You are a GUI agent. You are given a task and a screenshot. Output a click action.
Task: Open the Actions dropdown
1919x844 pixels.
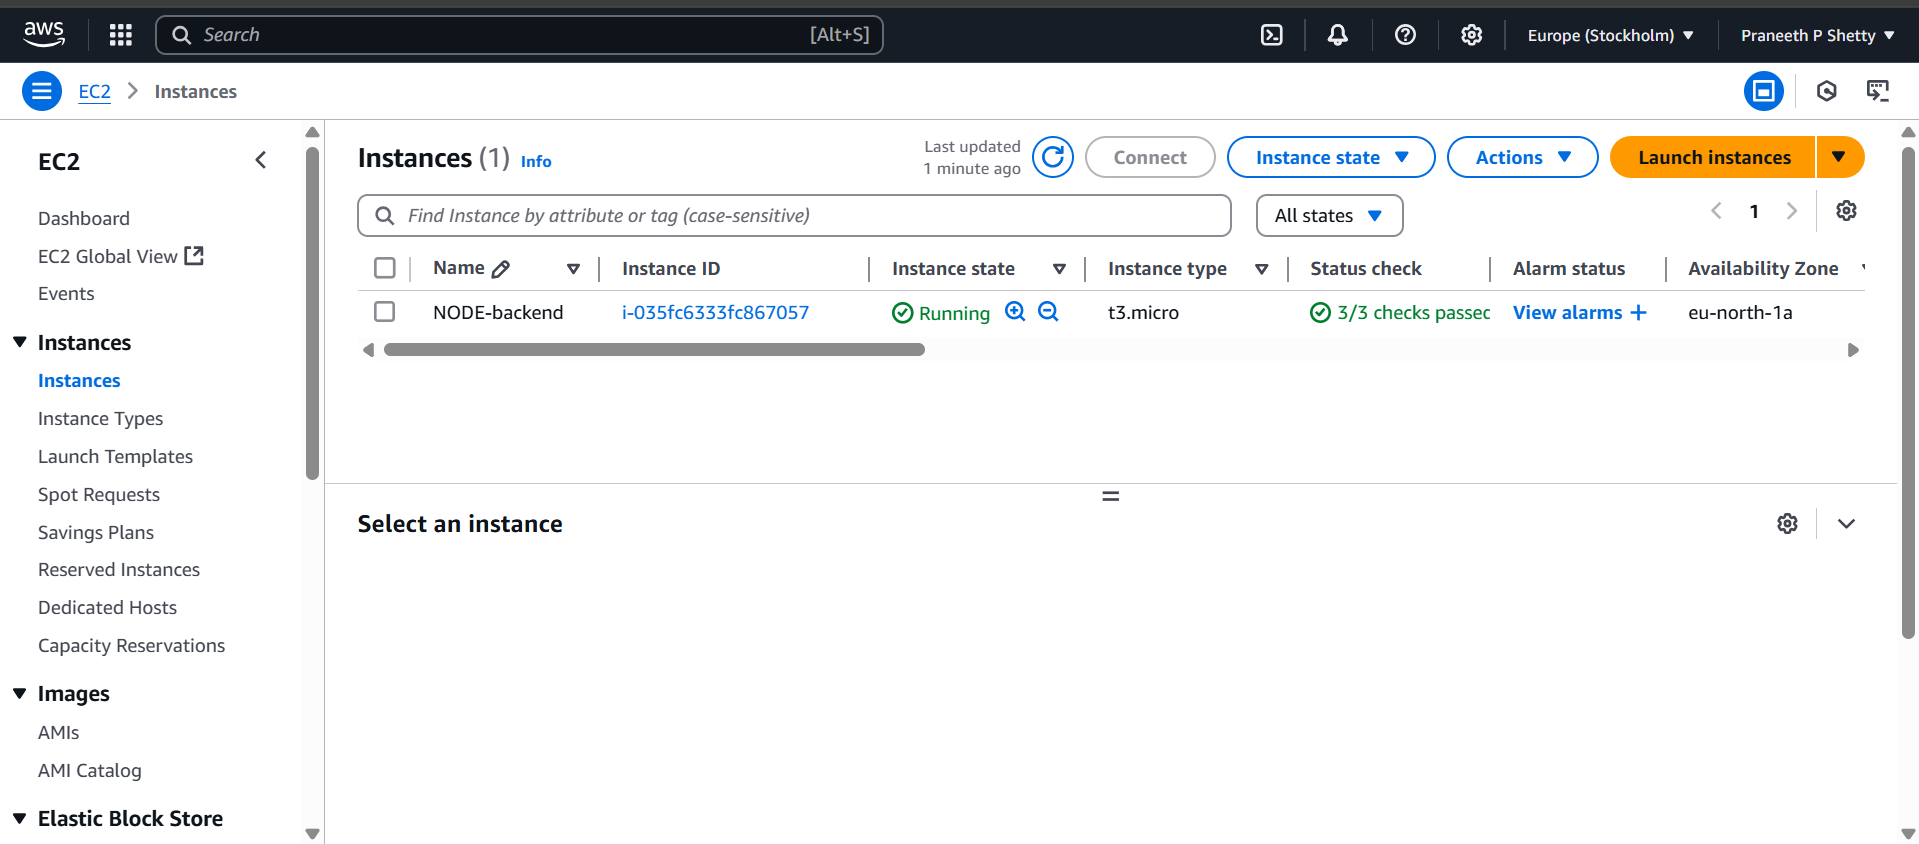pyautogui.click(x=1522, y=157)
